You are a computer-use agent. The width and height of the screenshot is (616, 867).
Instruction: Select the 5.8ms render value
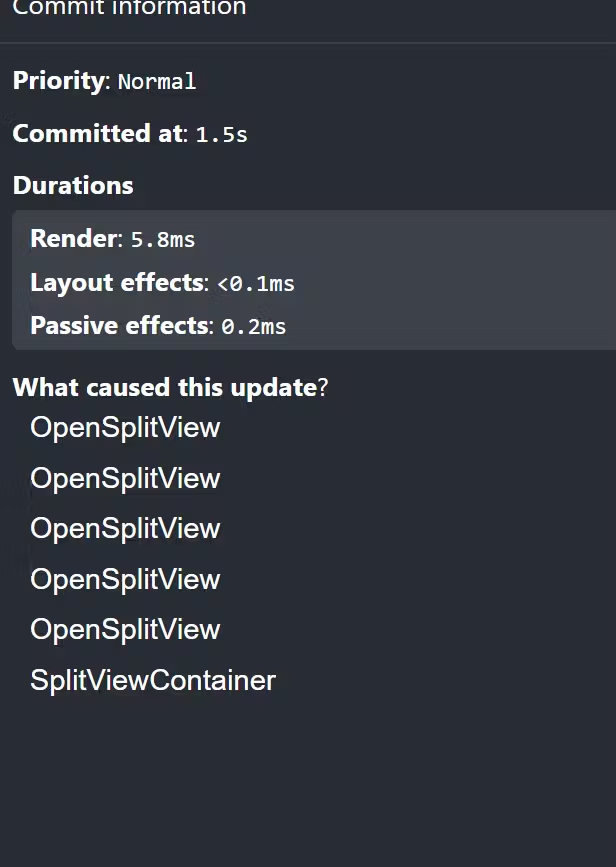(163, 240)
